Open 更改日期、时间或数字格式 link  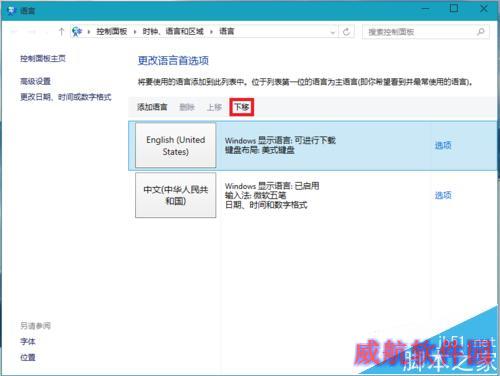66,97
